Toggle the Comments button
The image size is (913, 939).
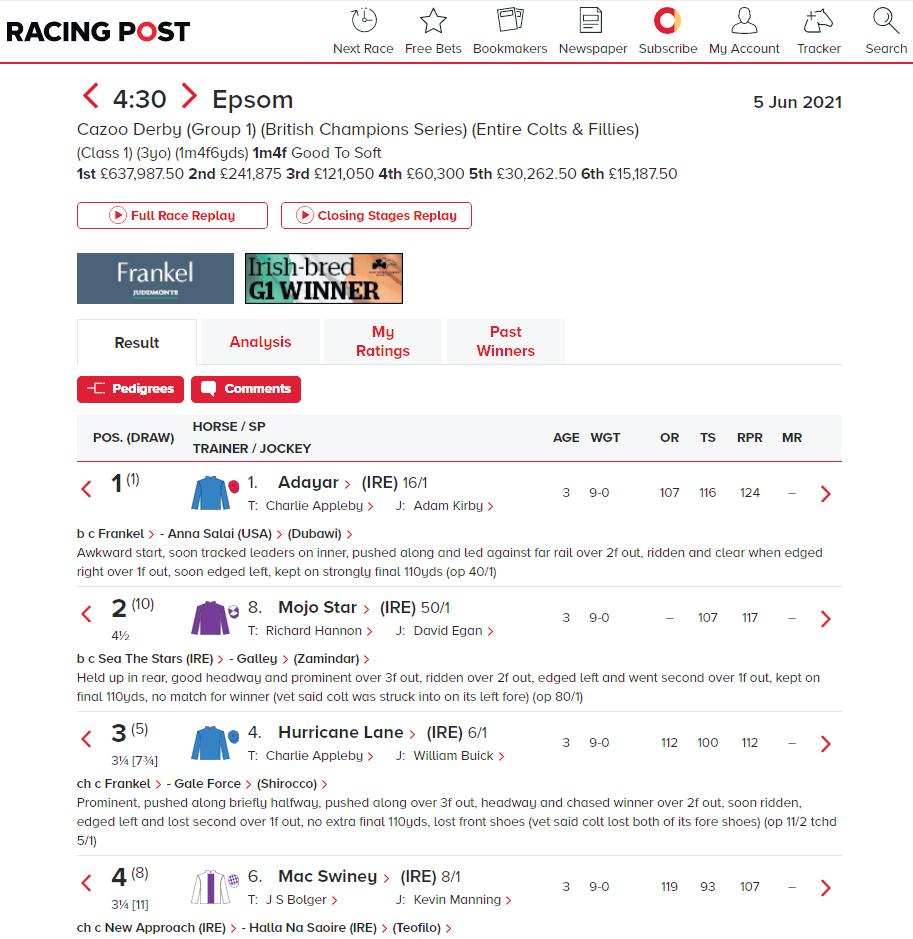click(246, 389)
